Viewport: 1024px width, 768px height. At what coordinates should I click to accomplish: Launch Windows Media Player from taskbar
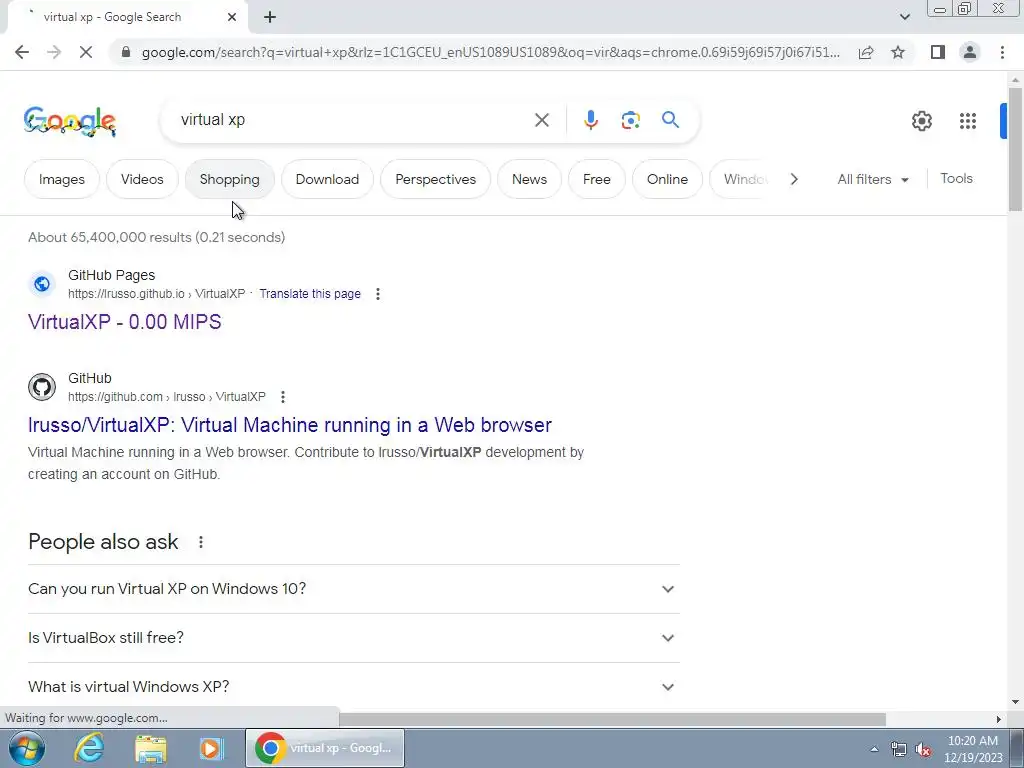[212, 748]
